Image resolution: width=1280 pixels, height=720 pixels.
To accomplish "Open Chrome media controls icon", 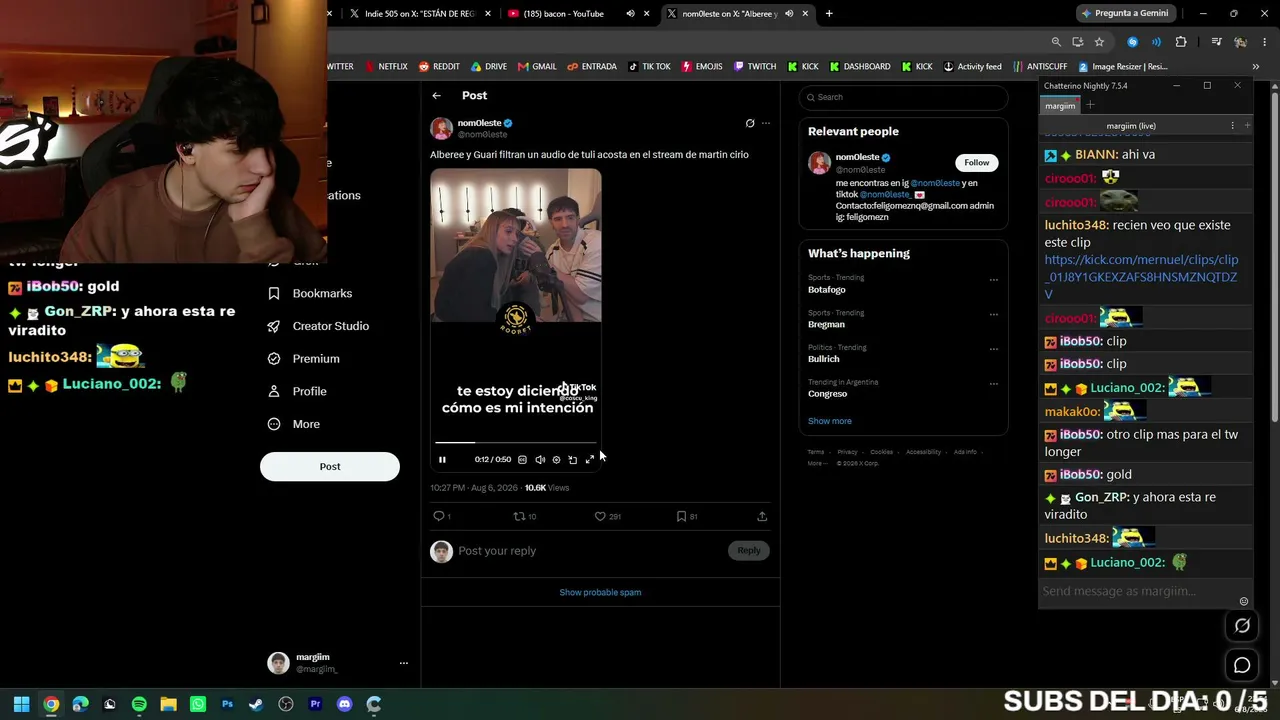I will click(x=1216, y=42).
